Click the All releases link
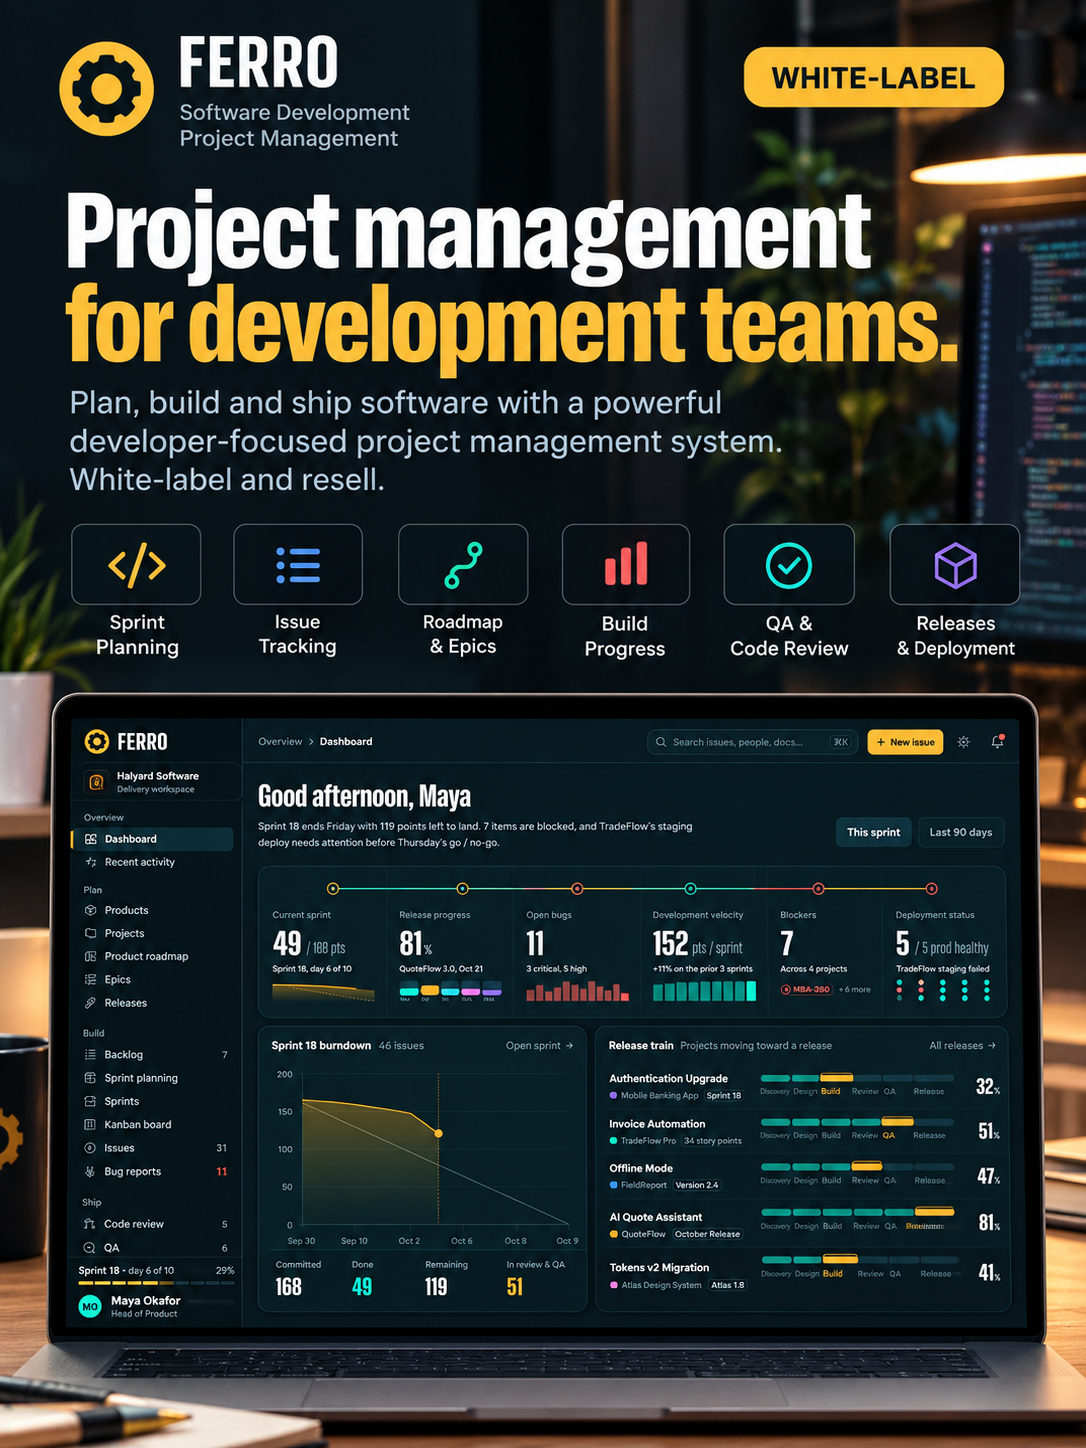Image resolution: width=1086 pixels, height=1448 pixels. pyautogui.click(x=962, y=1046)
